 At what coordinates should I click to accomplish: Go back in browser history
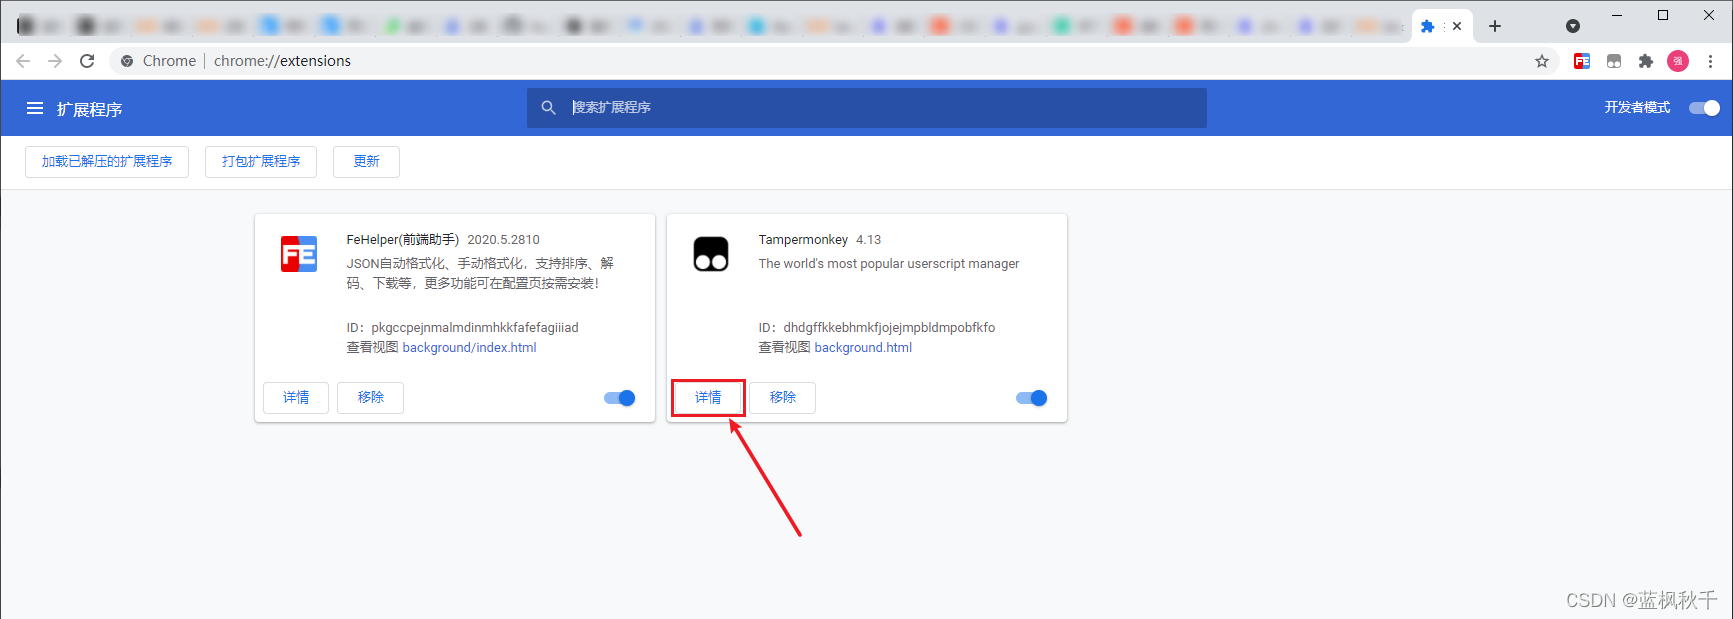23,61
